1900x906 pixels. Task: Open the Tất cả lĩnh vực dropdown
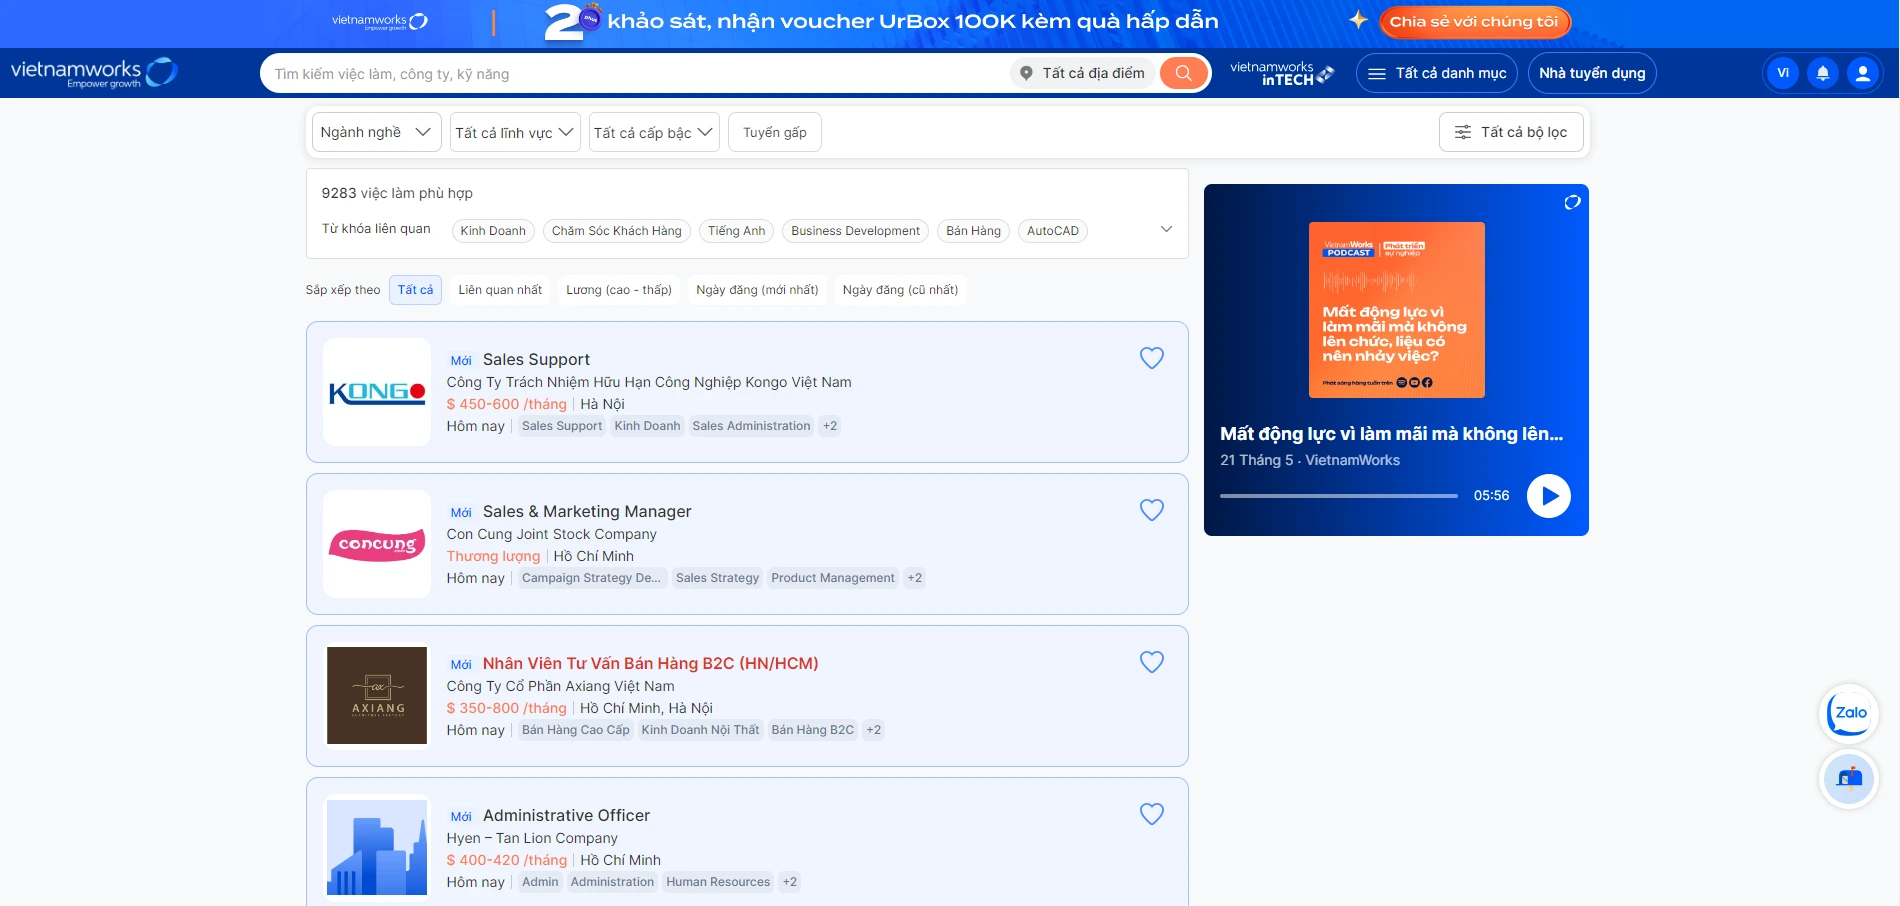coord(514,132)
